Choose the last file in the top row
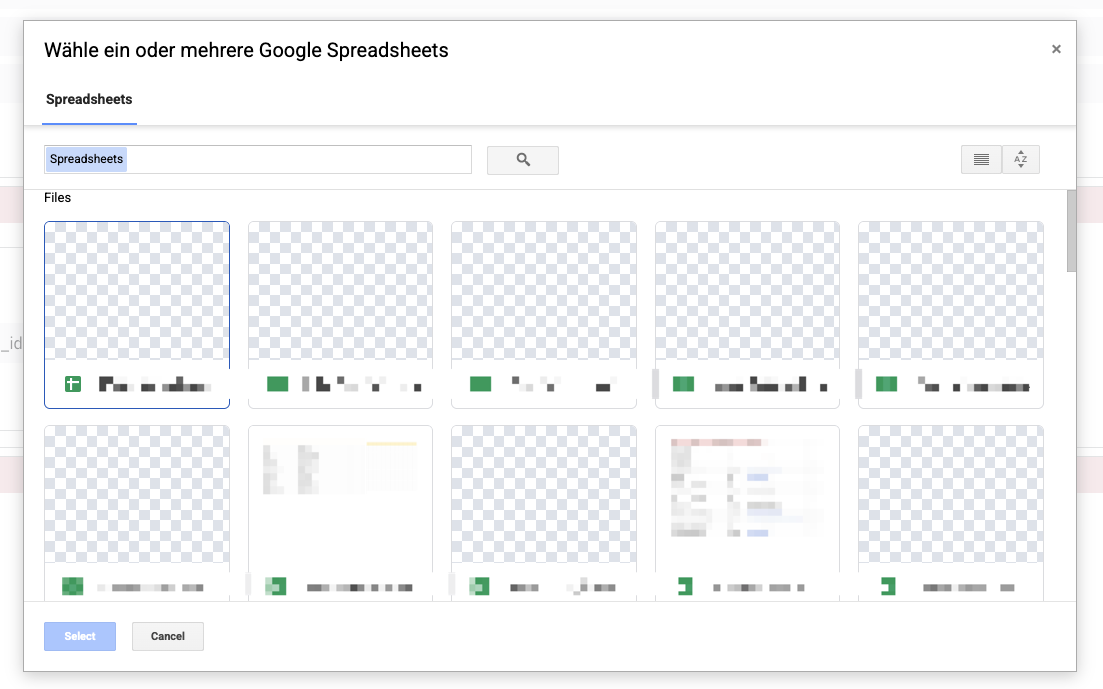The width and height of the screenshot is (1103, 689). pyautogui.click(x=950, y=291)
